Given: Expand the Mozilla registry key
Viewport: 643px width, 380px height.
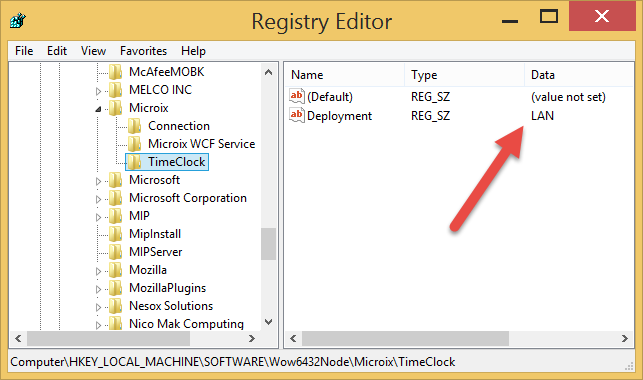Looking at the screenshot, I should click(98, 271).
